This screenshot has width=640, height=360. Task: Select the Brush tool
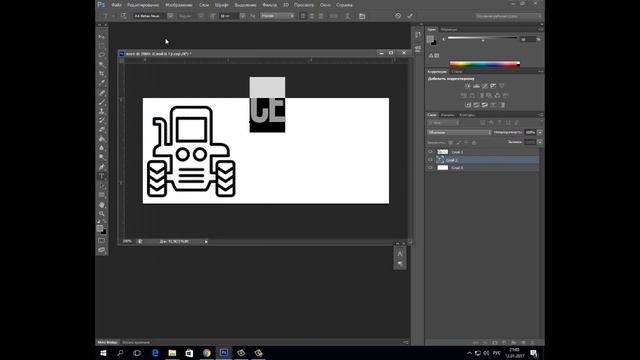point(102,102)
